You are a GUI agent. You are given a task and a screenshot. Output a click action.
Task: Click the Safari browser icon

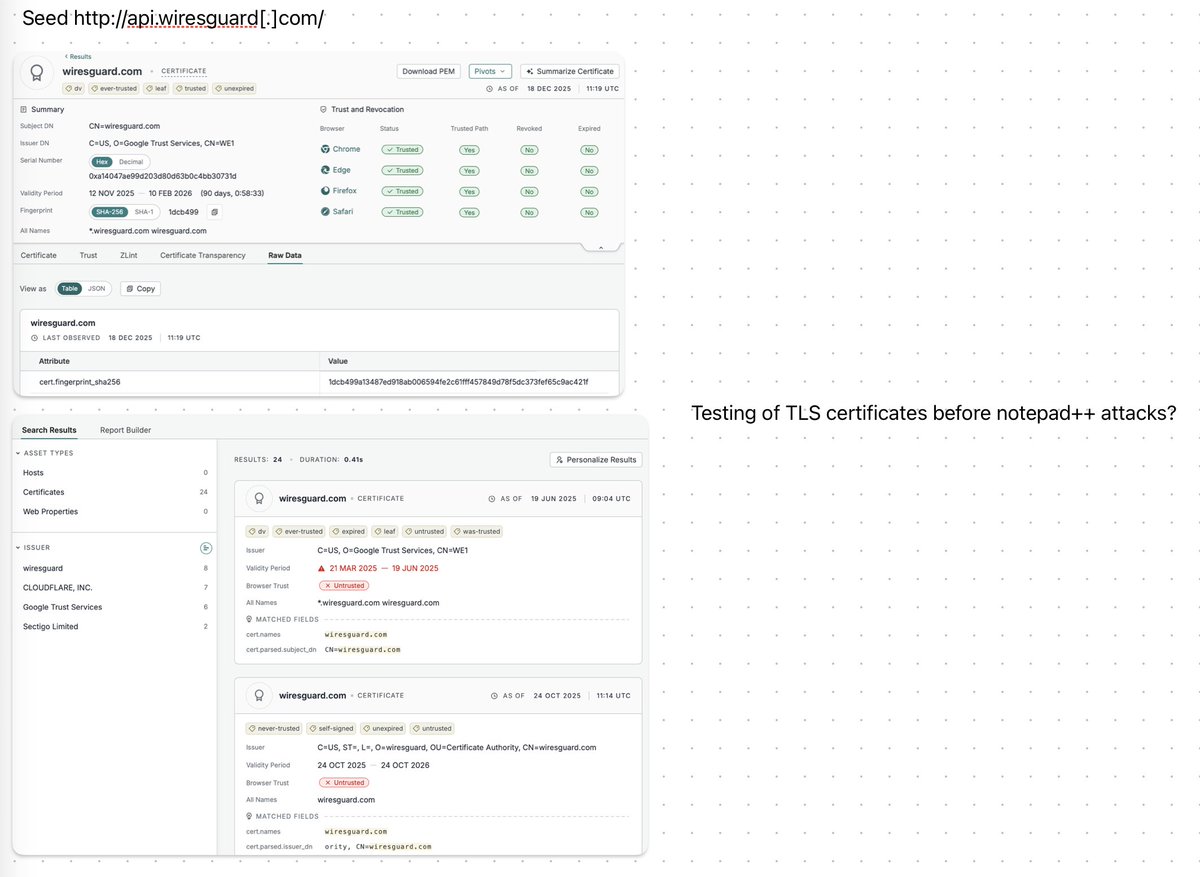[x=325, y=212]
